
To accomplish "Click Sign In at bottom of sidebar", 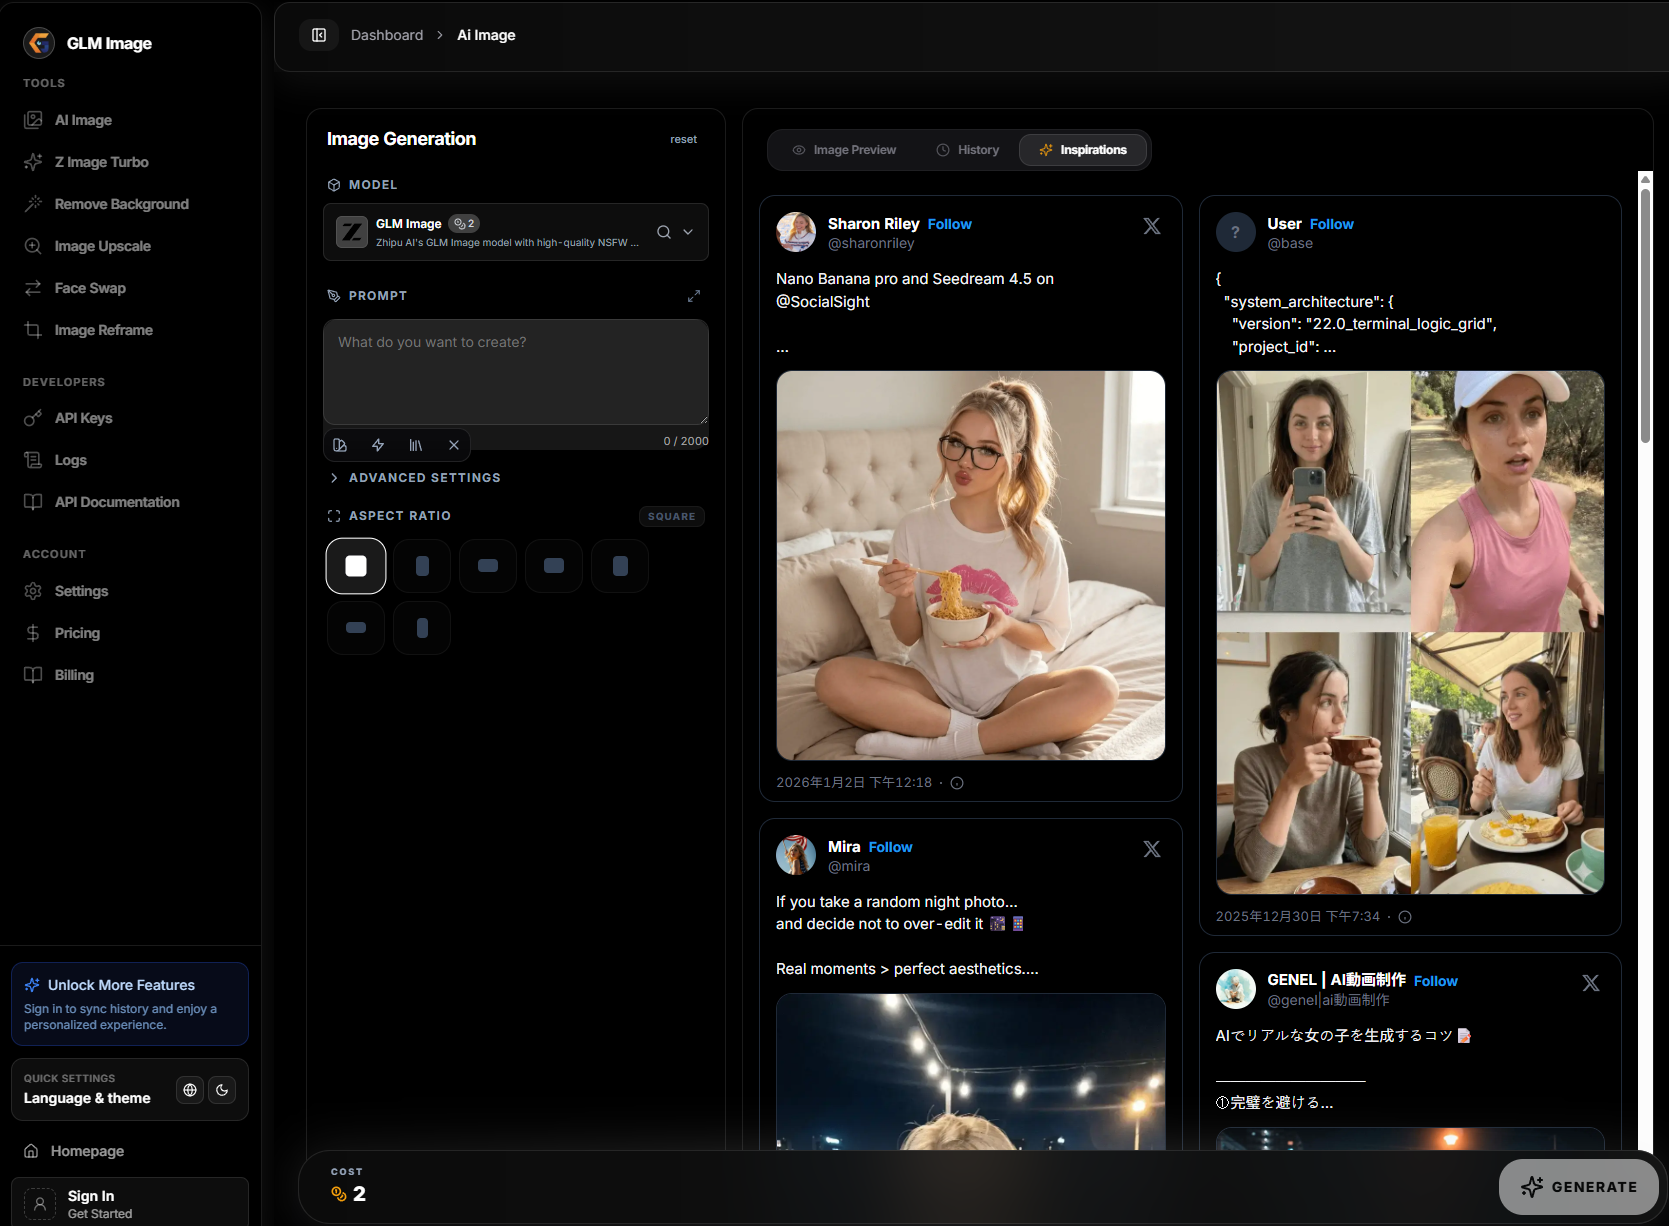I will pyautogui.click(x=130, y=1203).
